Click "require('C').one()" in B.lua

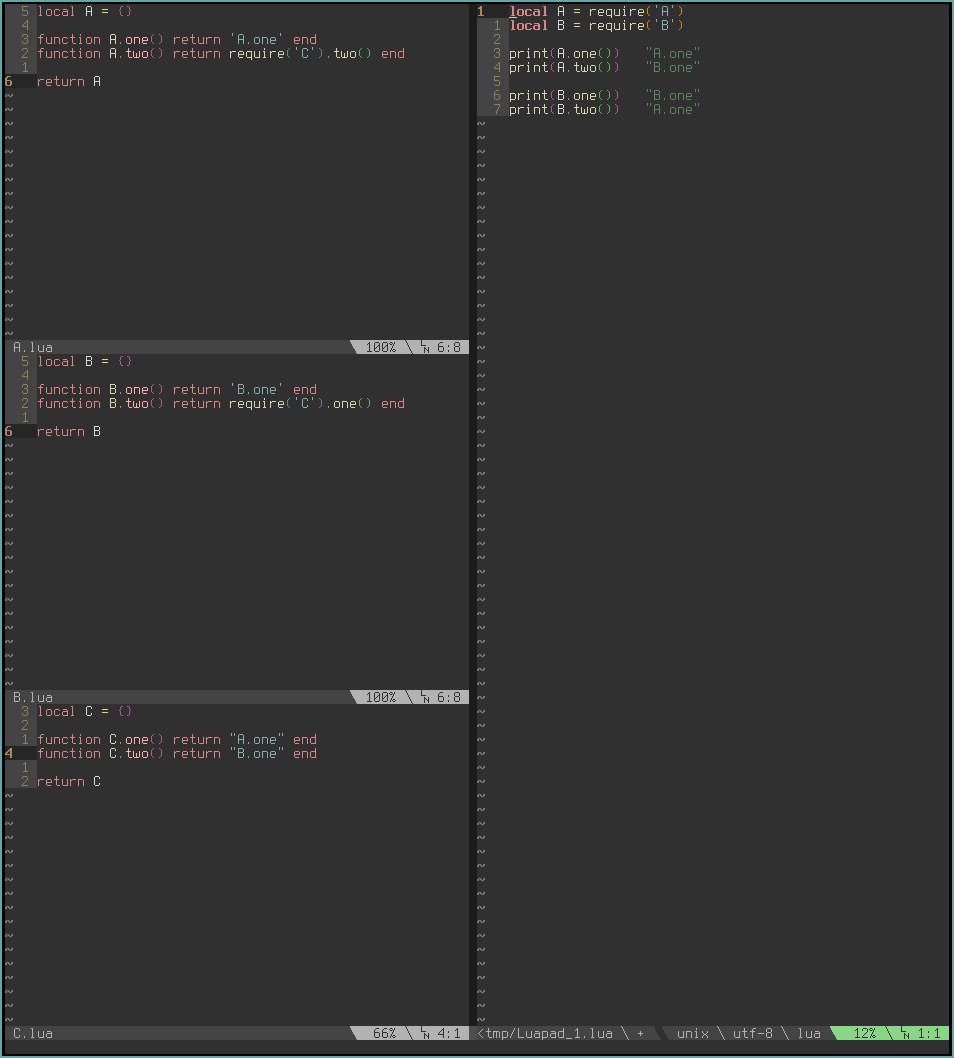point(300,403)
